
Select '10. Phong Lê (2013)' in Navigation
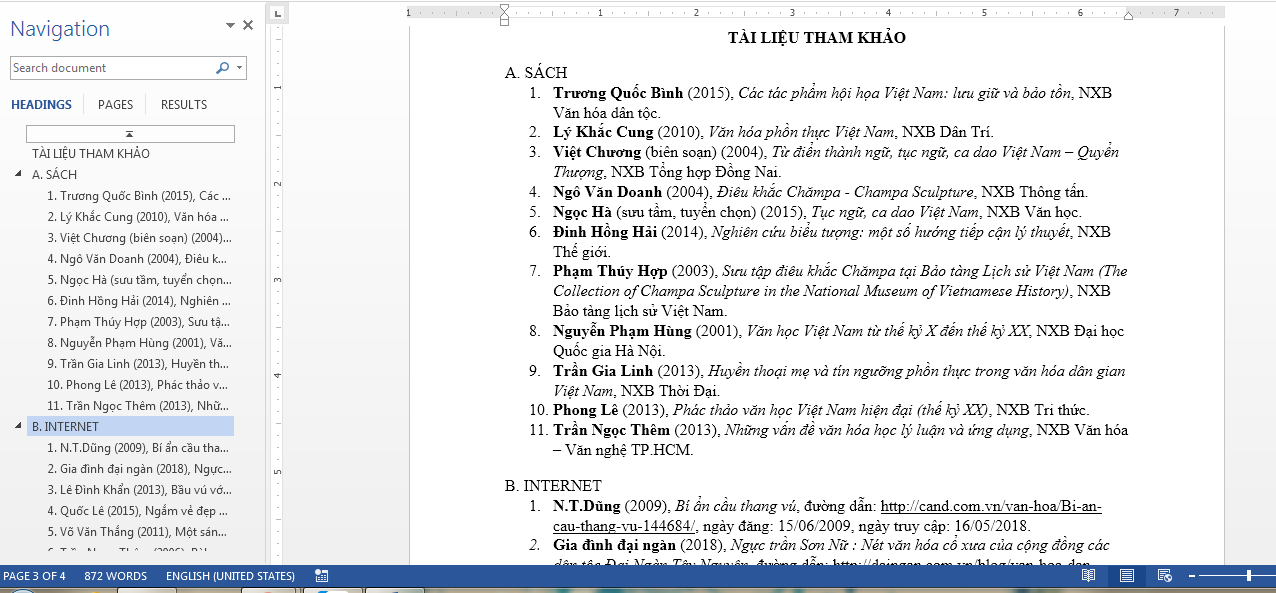pyautogui.click(x=139, y=385)
